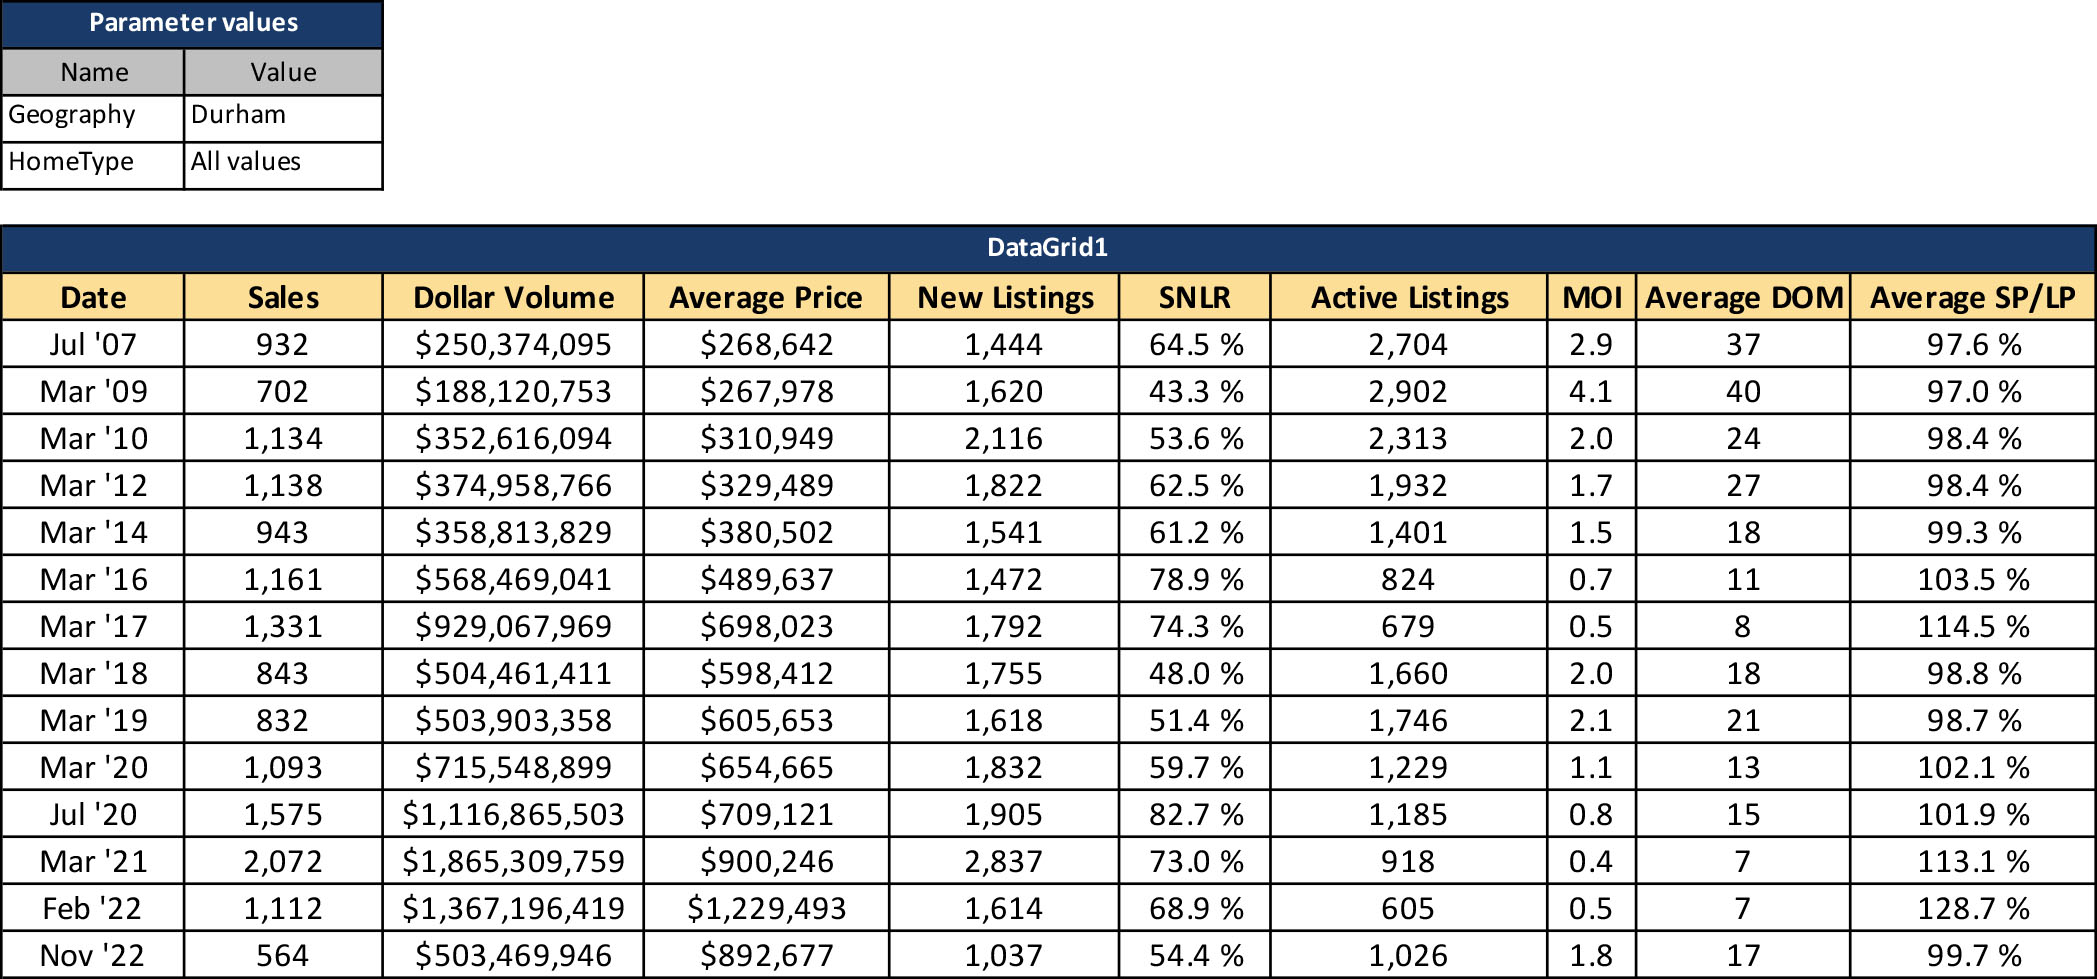The width and height of the screenshot is (2097, 979).
Task: Select the Dollar Volume column header
Action: 513,297
